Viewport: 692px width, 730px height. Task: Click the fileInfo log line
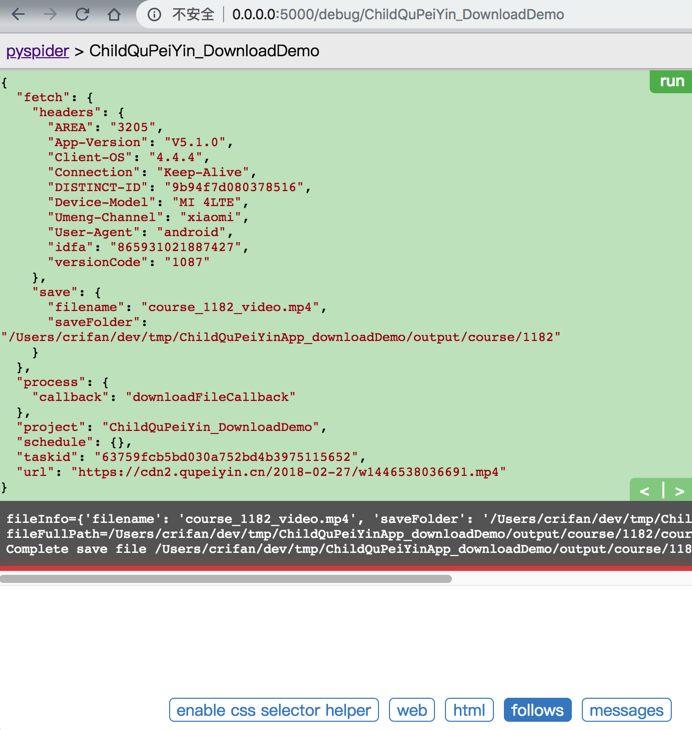(x=349, y=519)
